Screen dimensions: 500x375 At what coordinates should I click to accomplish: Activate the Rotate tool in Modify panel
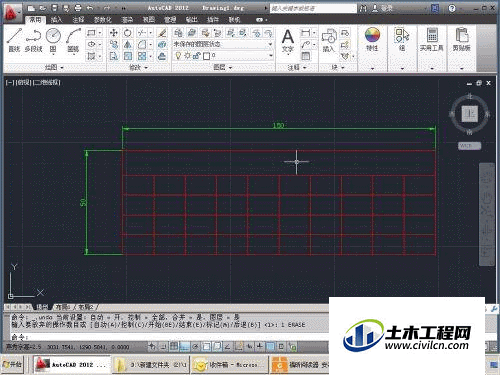pyautogui.click(x=128, y=33)
